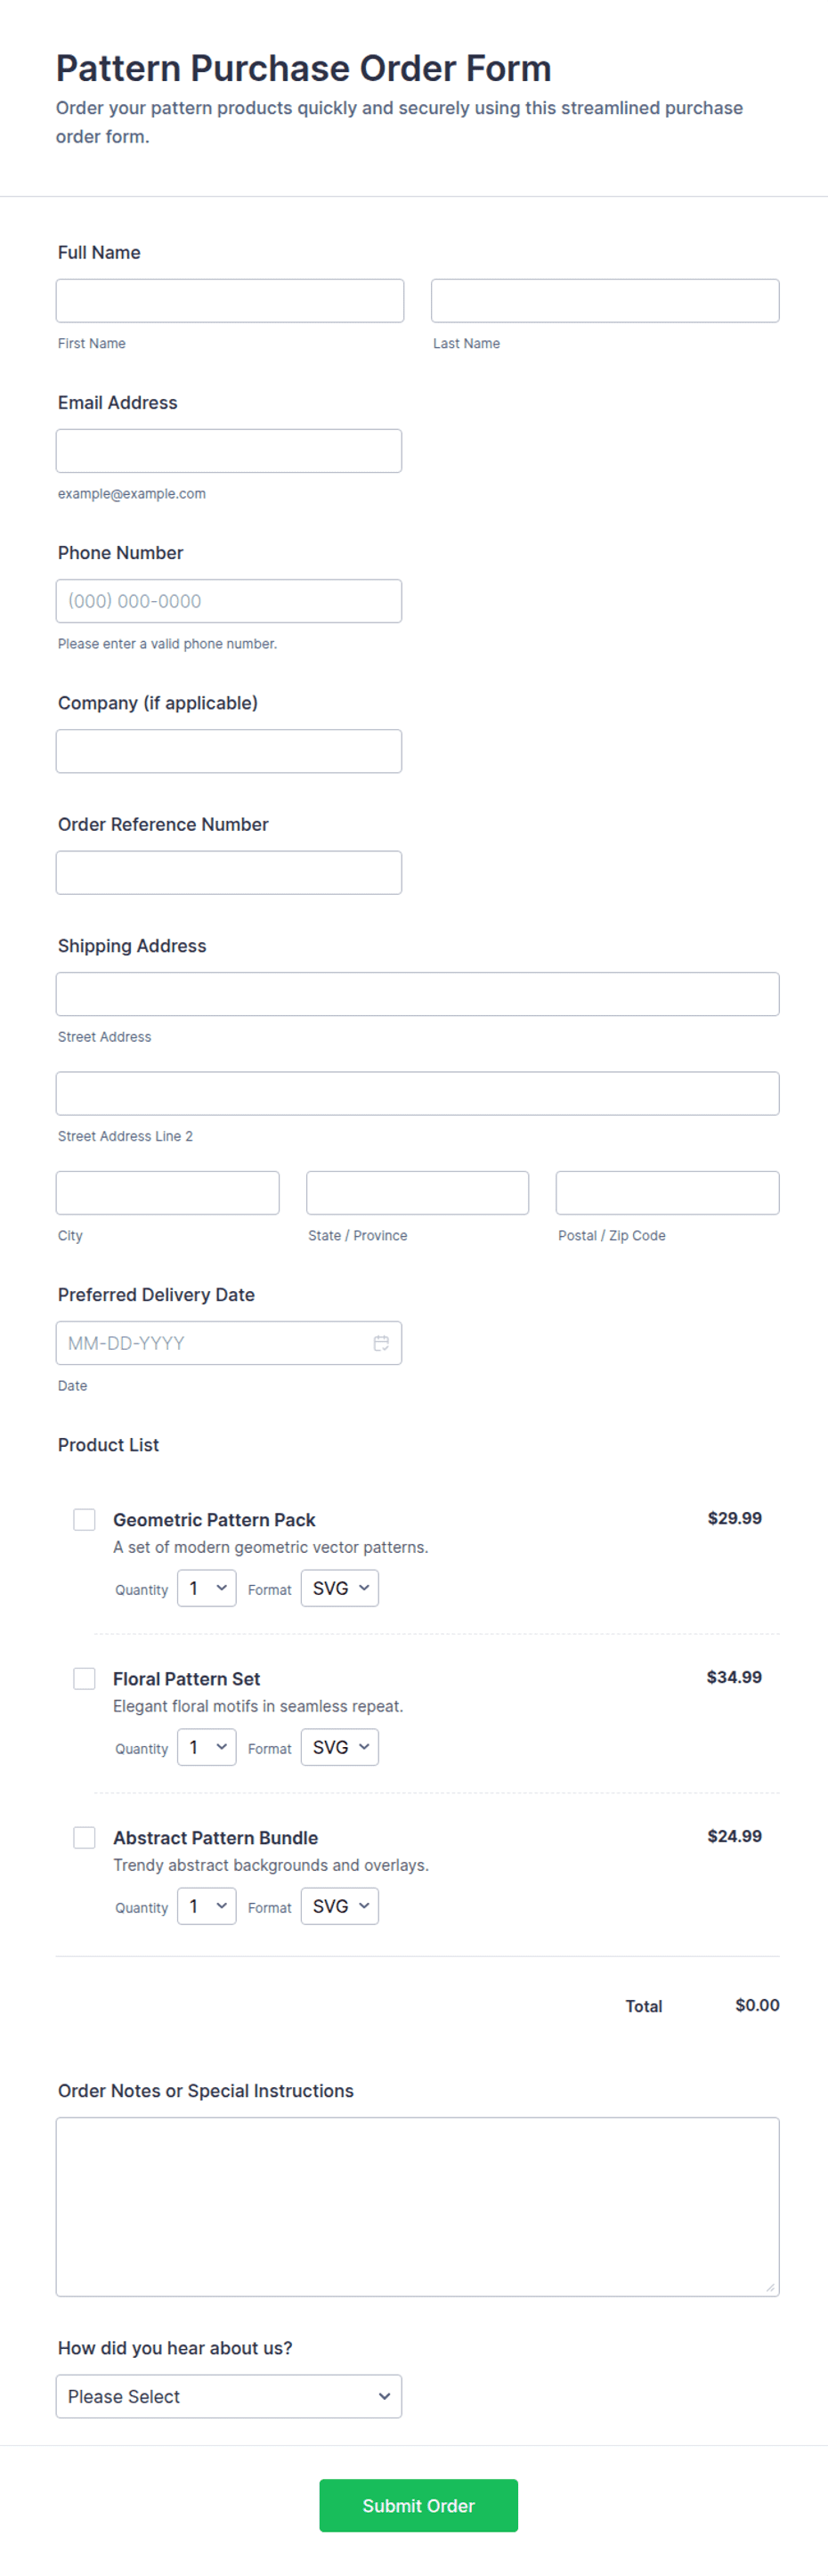The width and height of the screenshot is (828, 2576).
Task: Click the Phone Number field
Action: (x=229, y=601)
